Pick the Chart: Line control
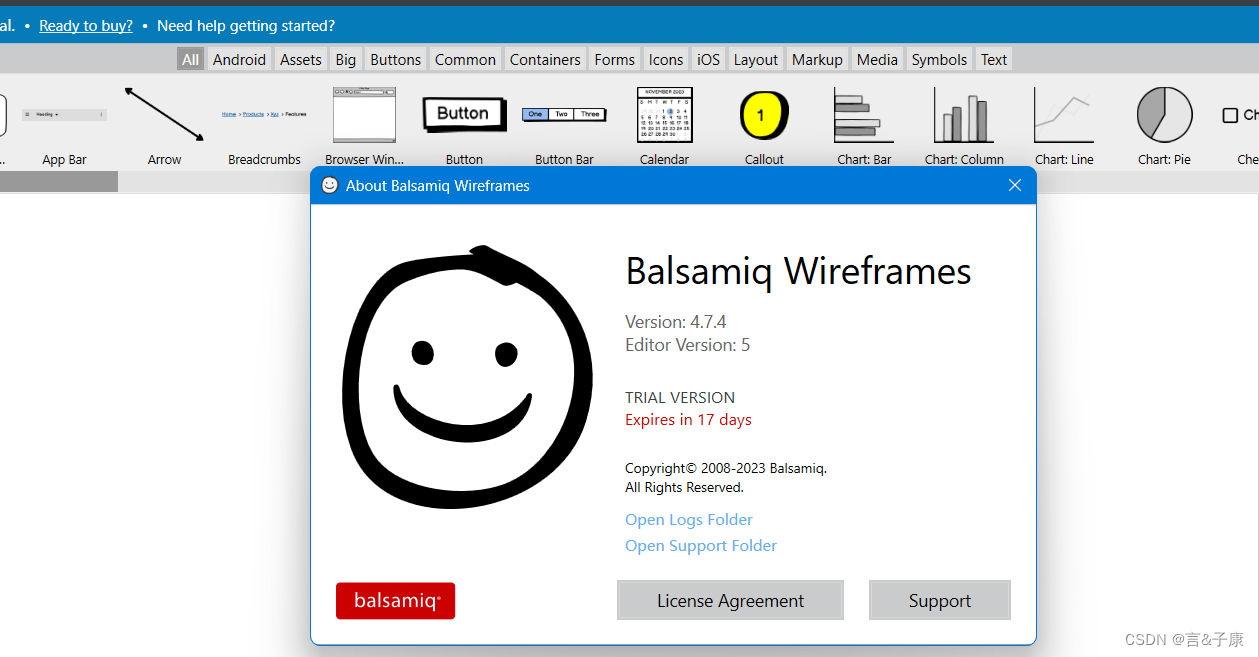The width and height of the screenshot is (1259, 657). 1064,114
